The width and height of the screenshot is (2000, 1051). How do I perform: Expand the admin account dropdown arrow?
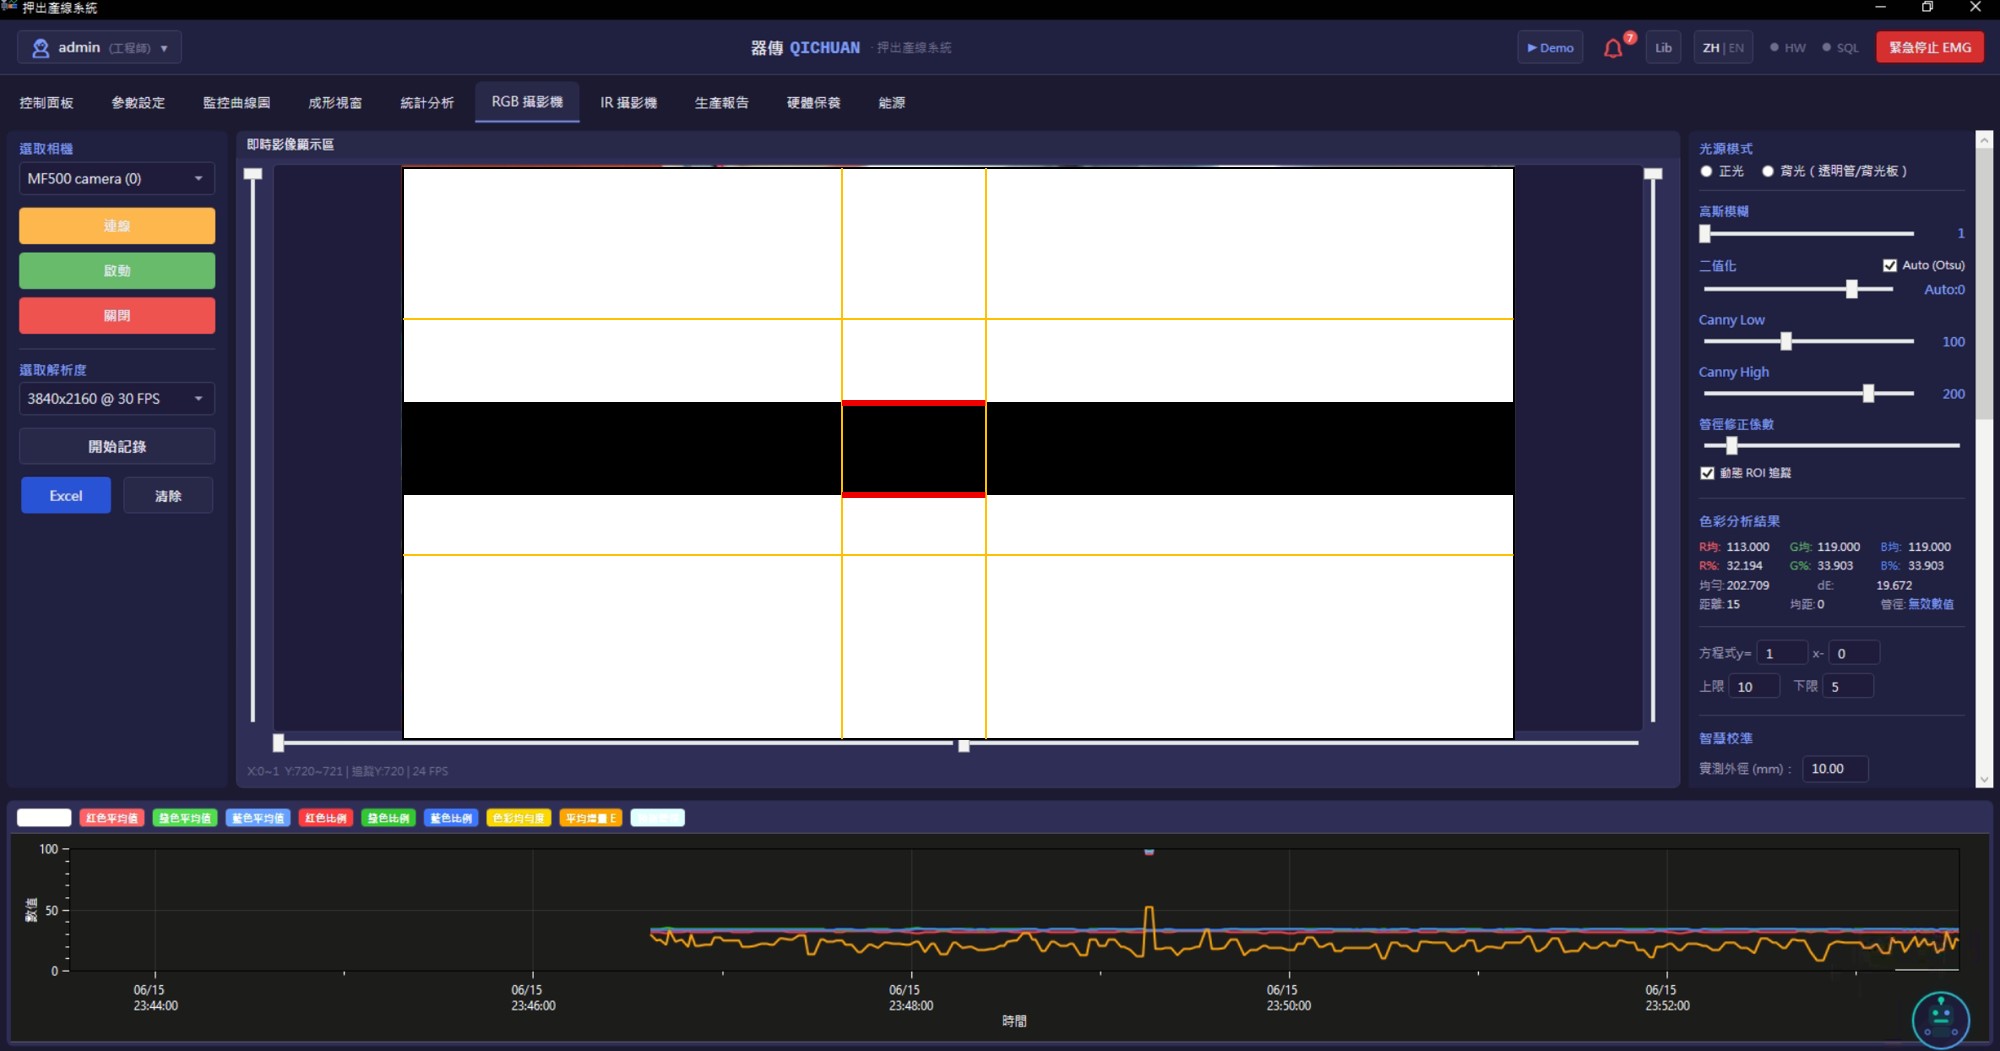click(164, 48)
